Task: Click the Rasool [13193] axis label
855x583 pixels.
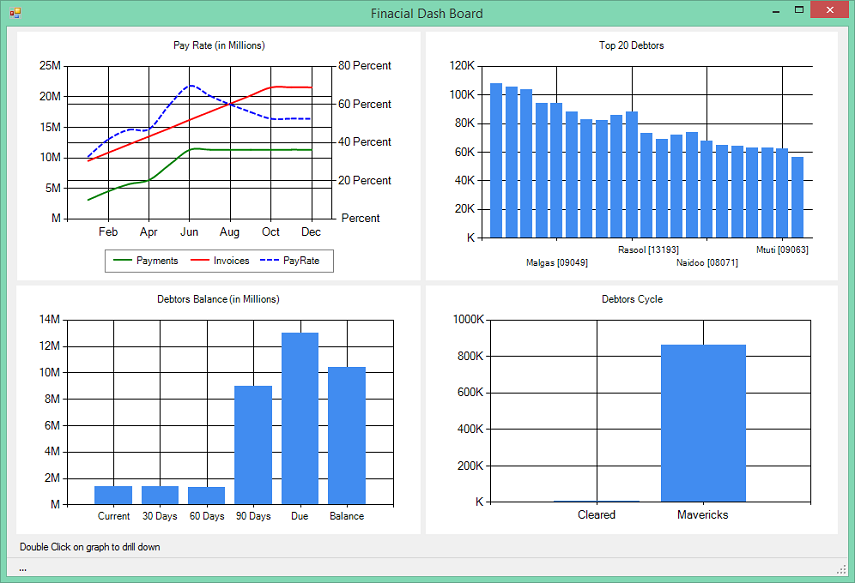Action: [648, 250]
